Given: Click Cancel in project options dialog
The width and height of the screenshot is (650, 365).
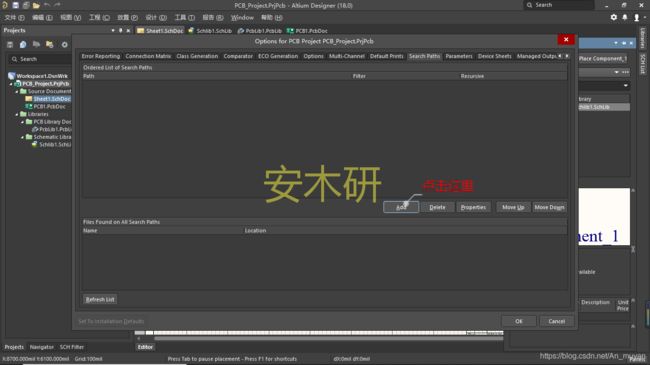Looking at the screenshot, I should click(556, 321).
